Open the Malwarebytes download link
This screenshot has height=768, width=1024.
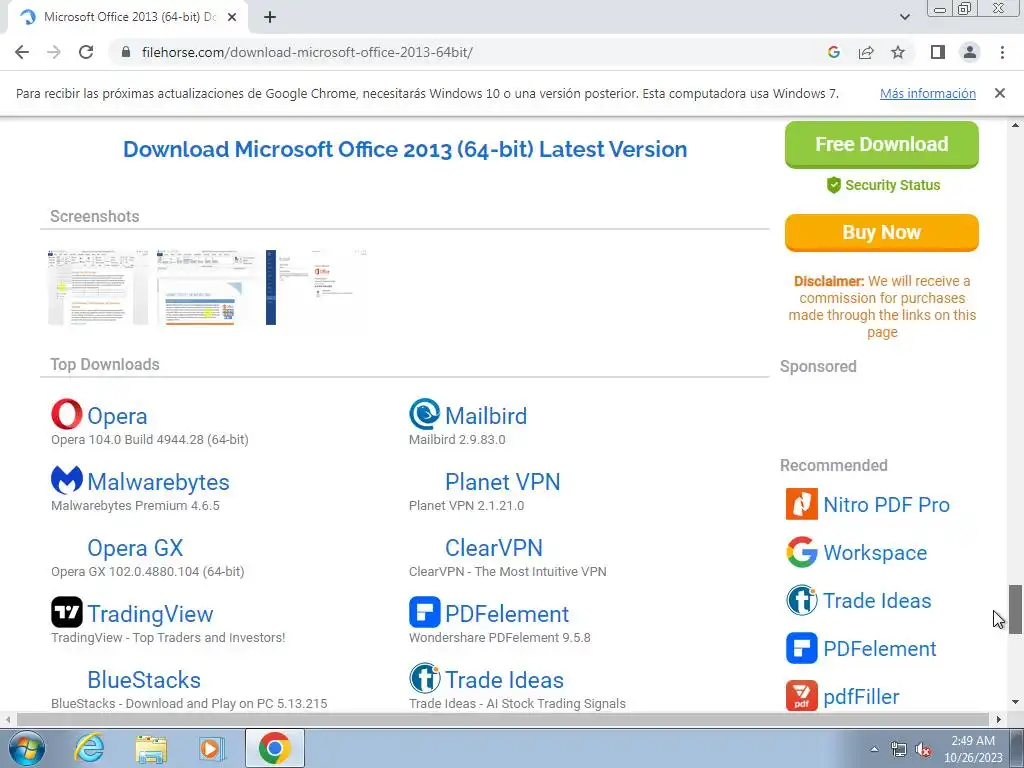tap(158, 482)
